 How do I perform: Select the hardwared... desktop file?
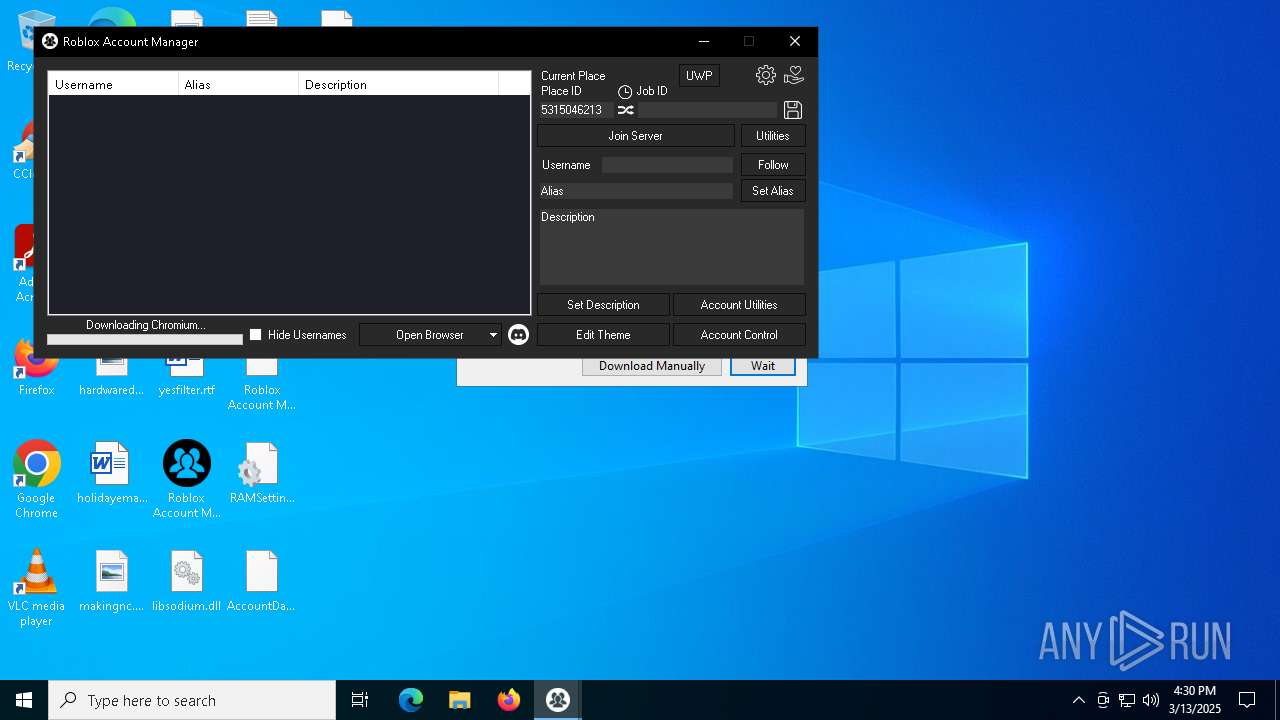pyautogui.click(x=111, y=377)
